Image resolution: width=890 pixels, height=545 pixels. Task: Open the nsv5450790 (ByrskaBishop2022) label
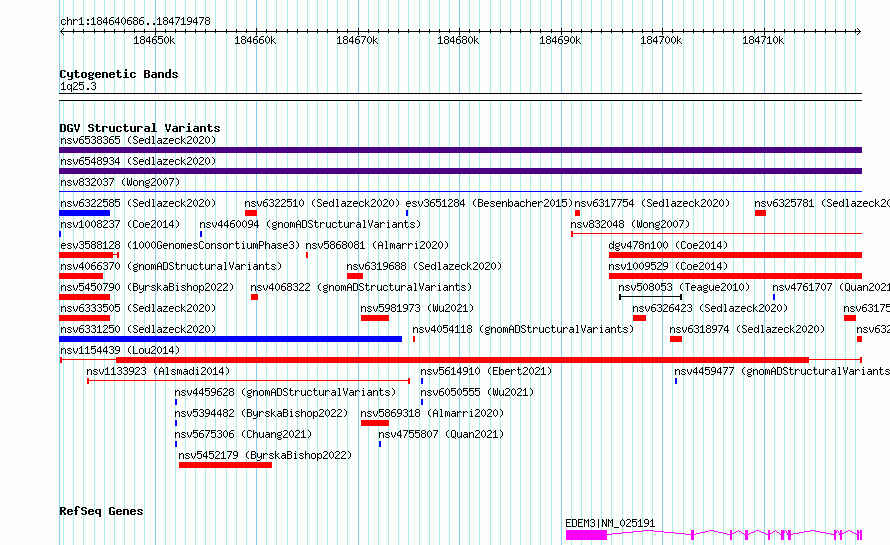[147, 287]
